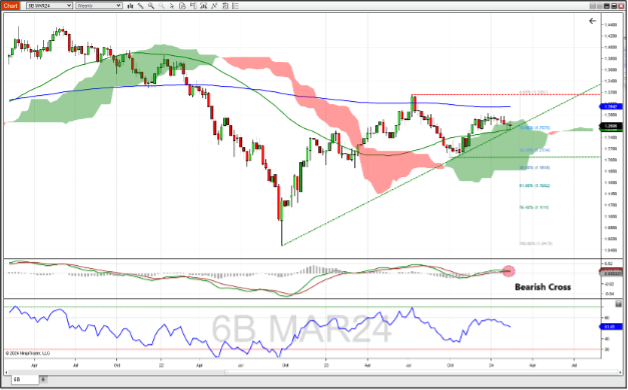The width and height of the screenshot is (628, 390).
Task: Click the back arrow on chart
Action: tap(592, 21)
